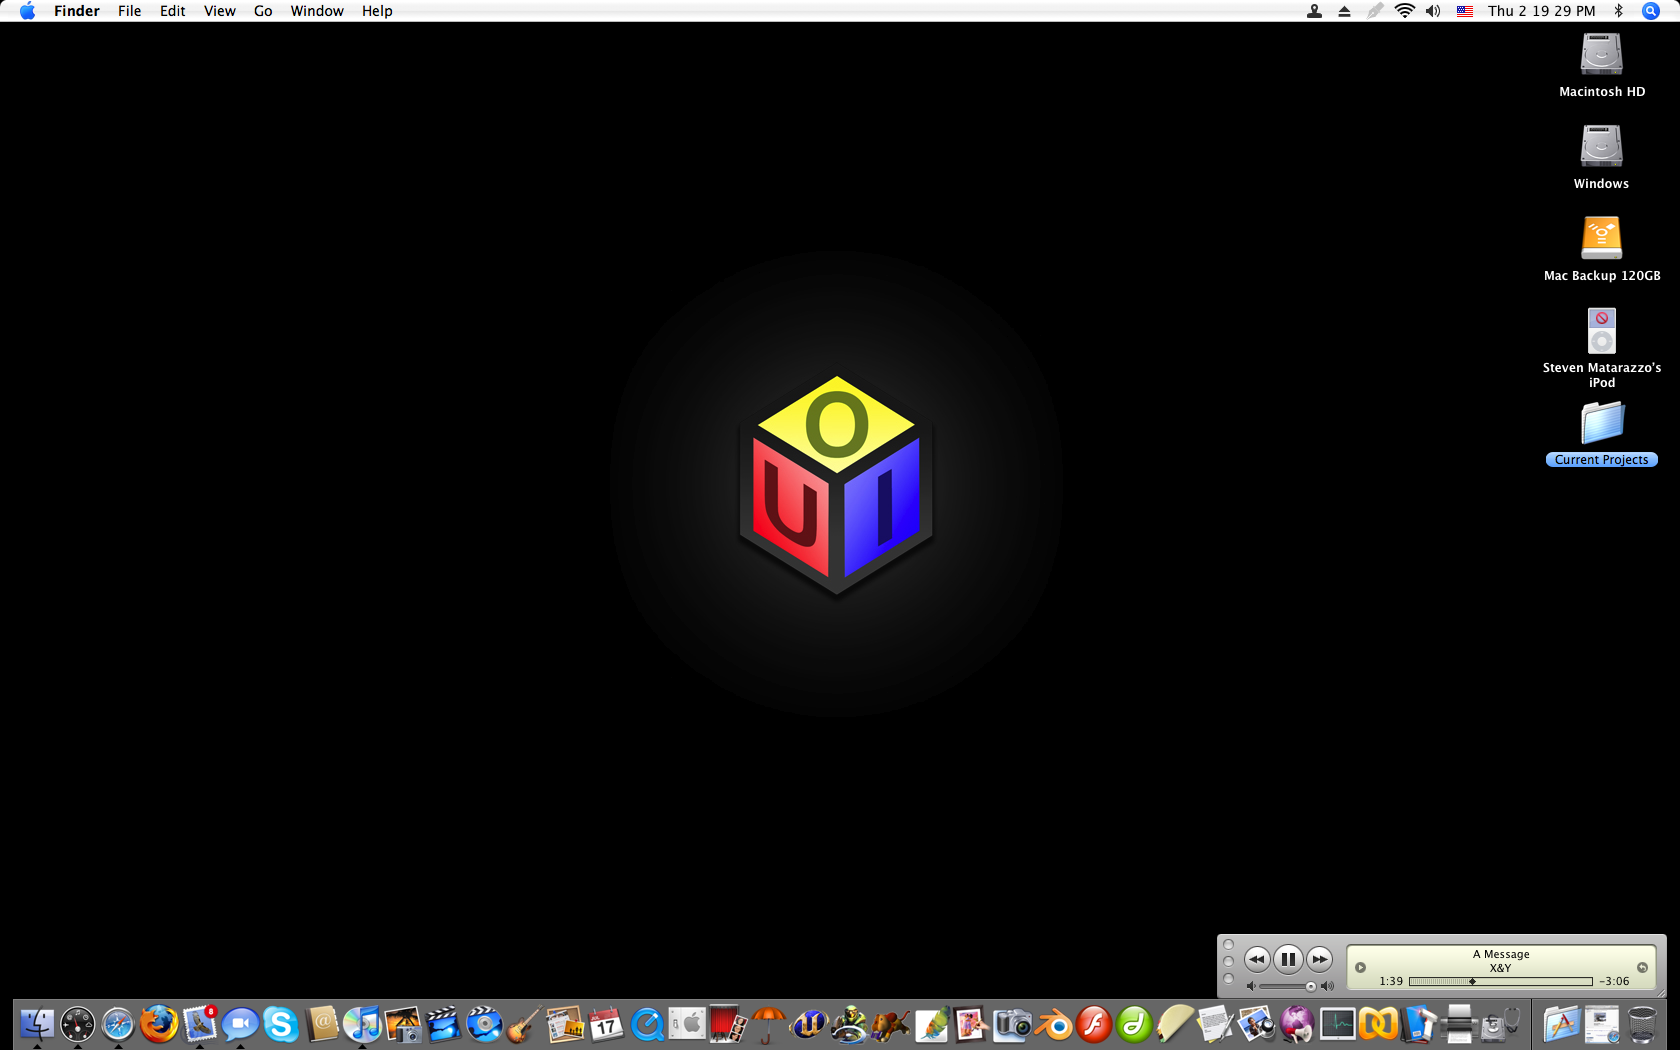Open Disk Utility from the Dock

(x=1500, y=1024)
